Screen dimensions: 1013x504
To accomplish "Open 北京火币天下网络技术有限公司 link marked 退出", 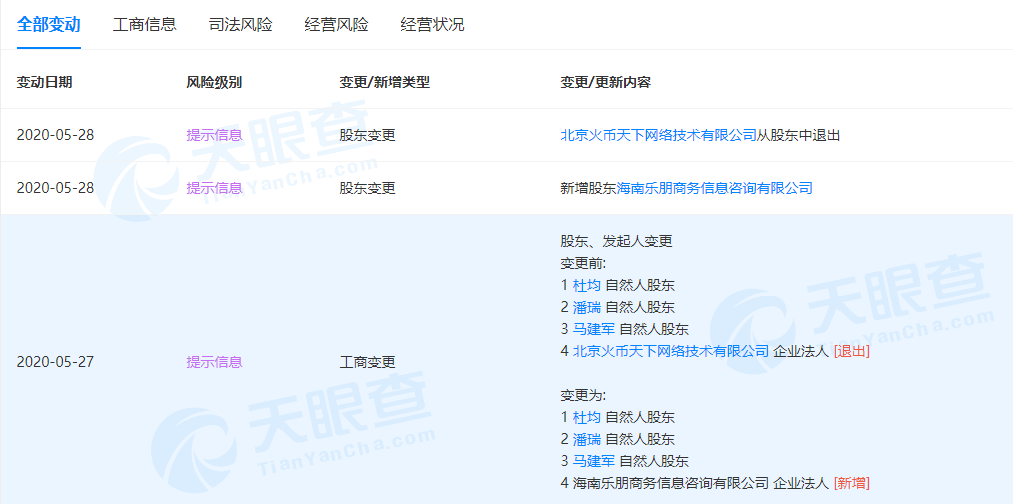I will [x=671, y=352].
